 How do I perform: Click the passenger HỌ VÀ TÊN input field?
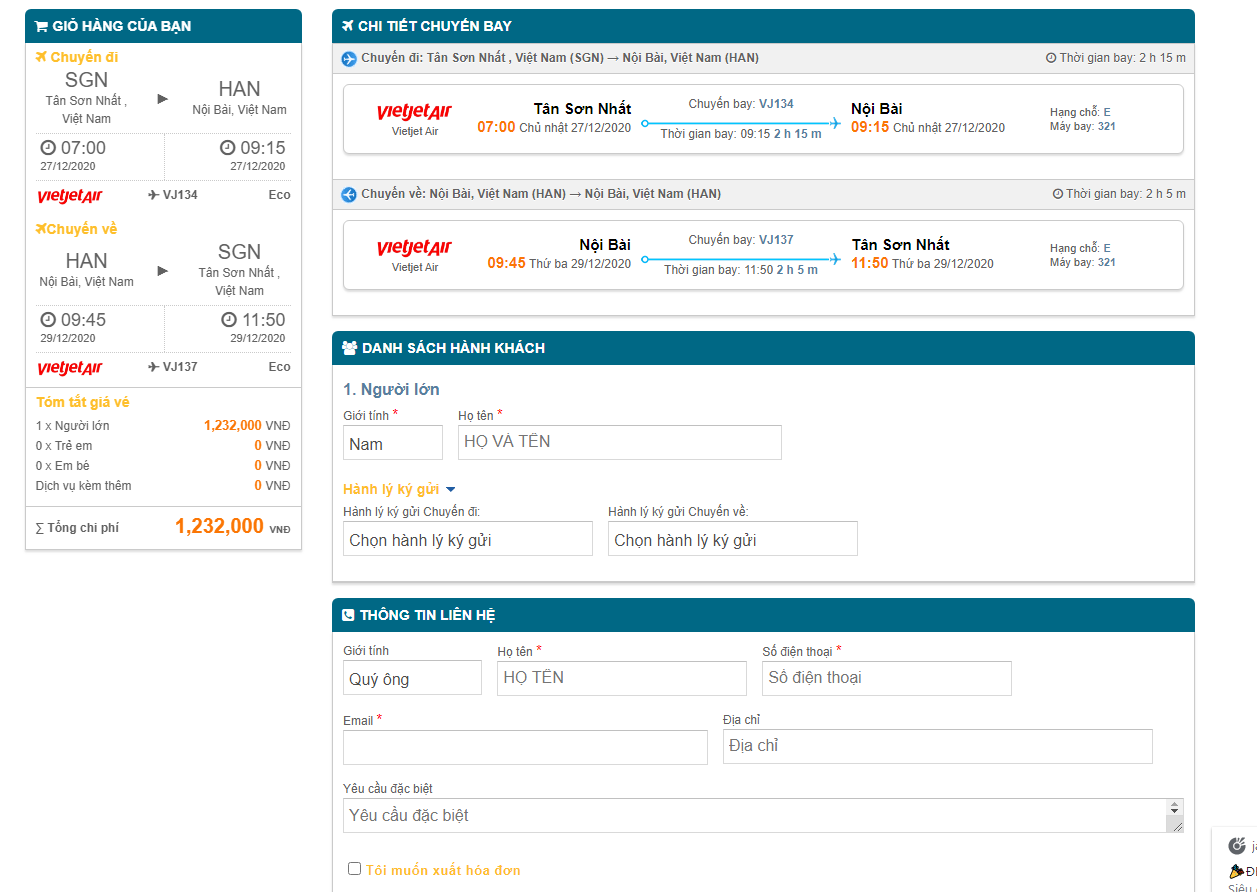pos(620,442)
